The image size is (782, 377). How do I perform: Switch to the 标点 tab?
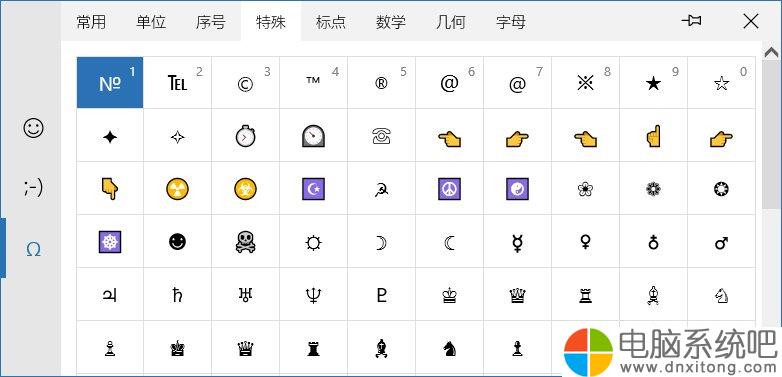pos(331,22)
